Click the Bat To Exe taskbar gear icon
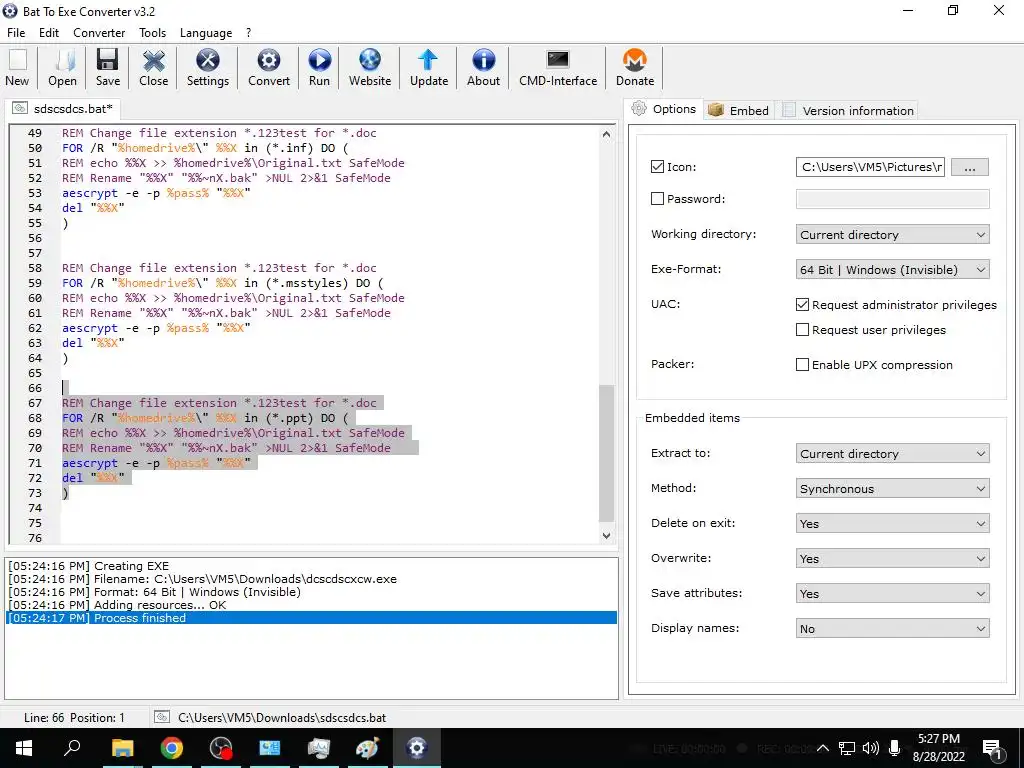1024x768 pixels. (416, 748)
